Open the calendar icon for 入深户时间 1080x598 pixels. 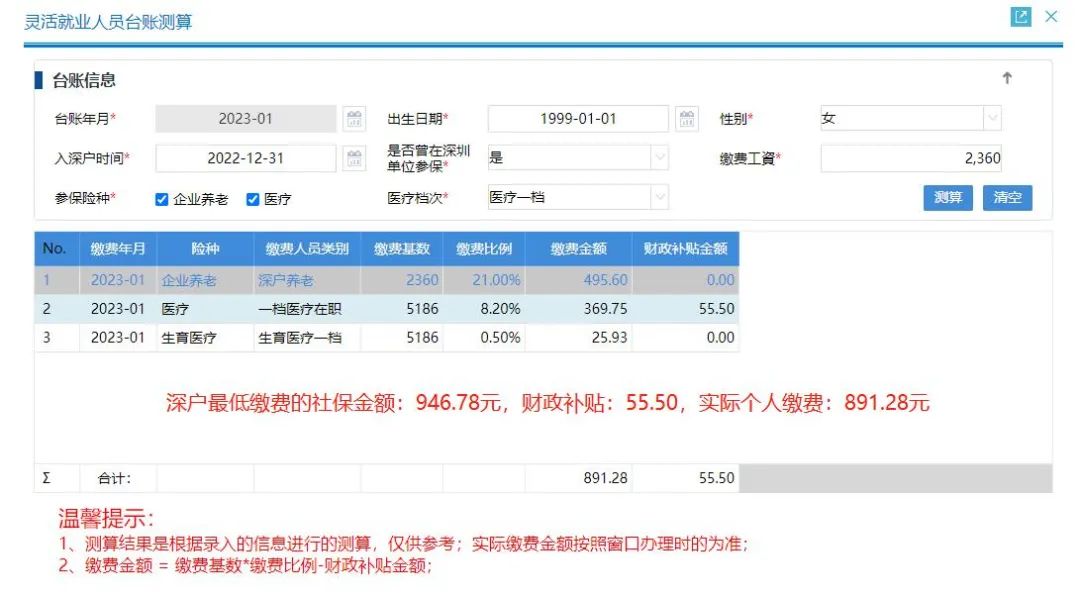(x=355, y=158)
